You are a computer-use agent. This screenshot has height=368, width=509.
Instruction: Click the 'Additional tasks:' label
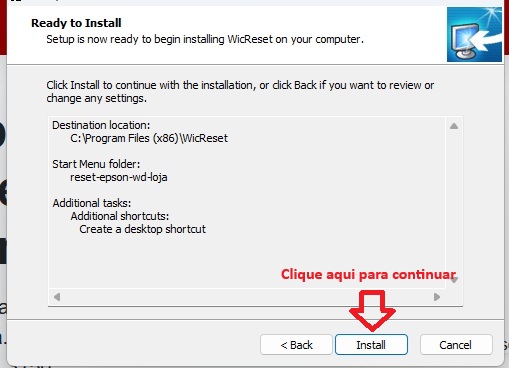coord(92,203)
